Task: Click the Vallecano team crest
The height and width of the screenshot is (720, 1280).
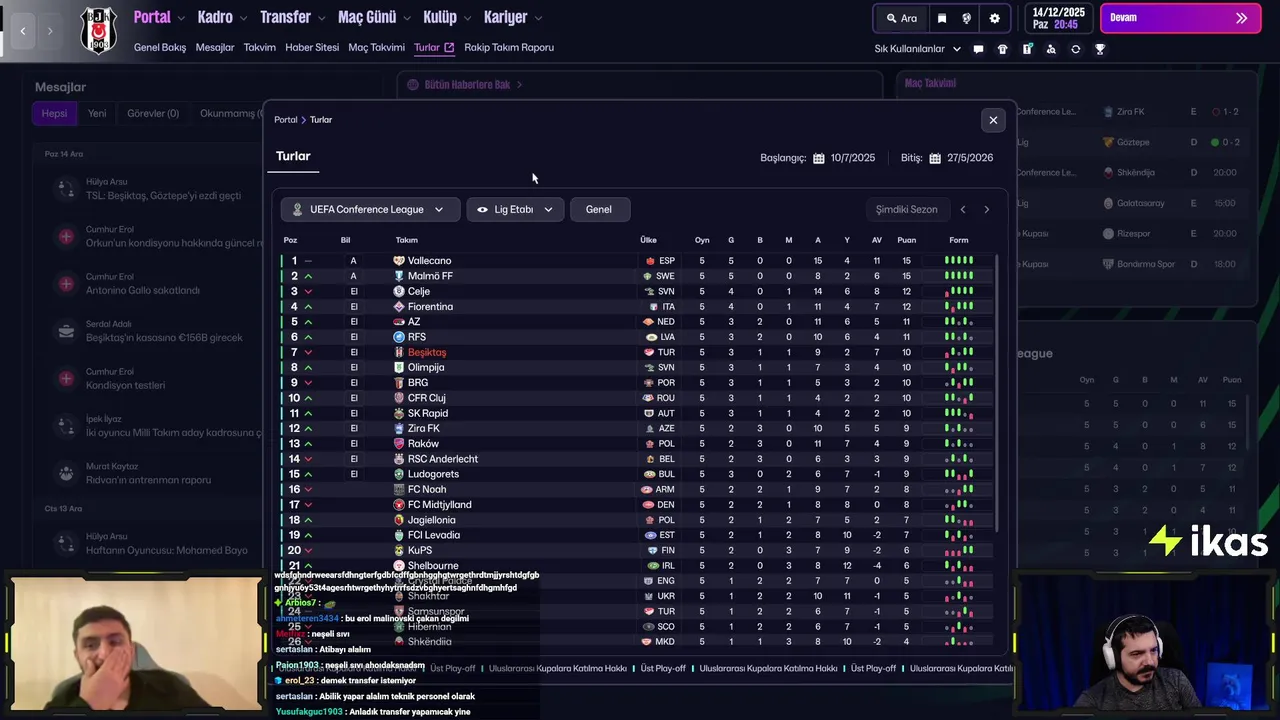Action: (399, 261)
